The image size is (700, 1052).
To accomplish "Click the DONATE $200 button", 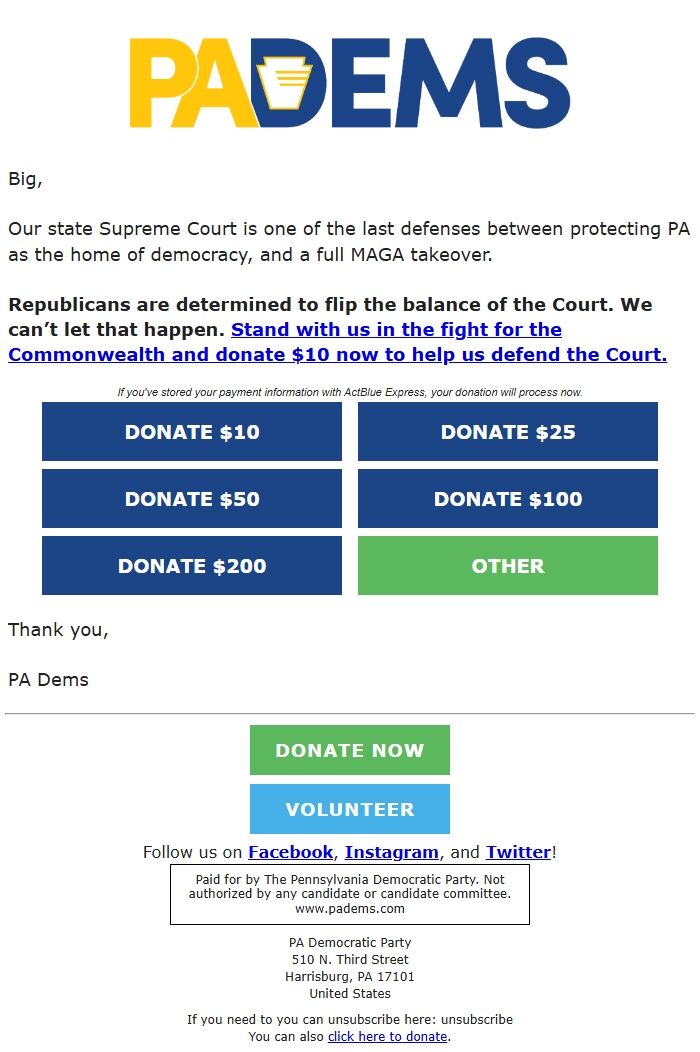I will click(192, 566).
